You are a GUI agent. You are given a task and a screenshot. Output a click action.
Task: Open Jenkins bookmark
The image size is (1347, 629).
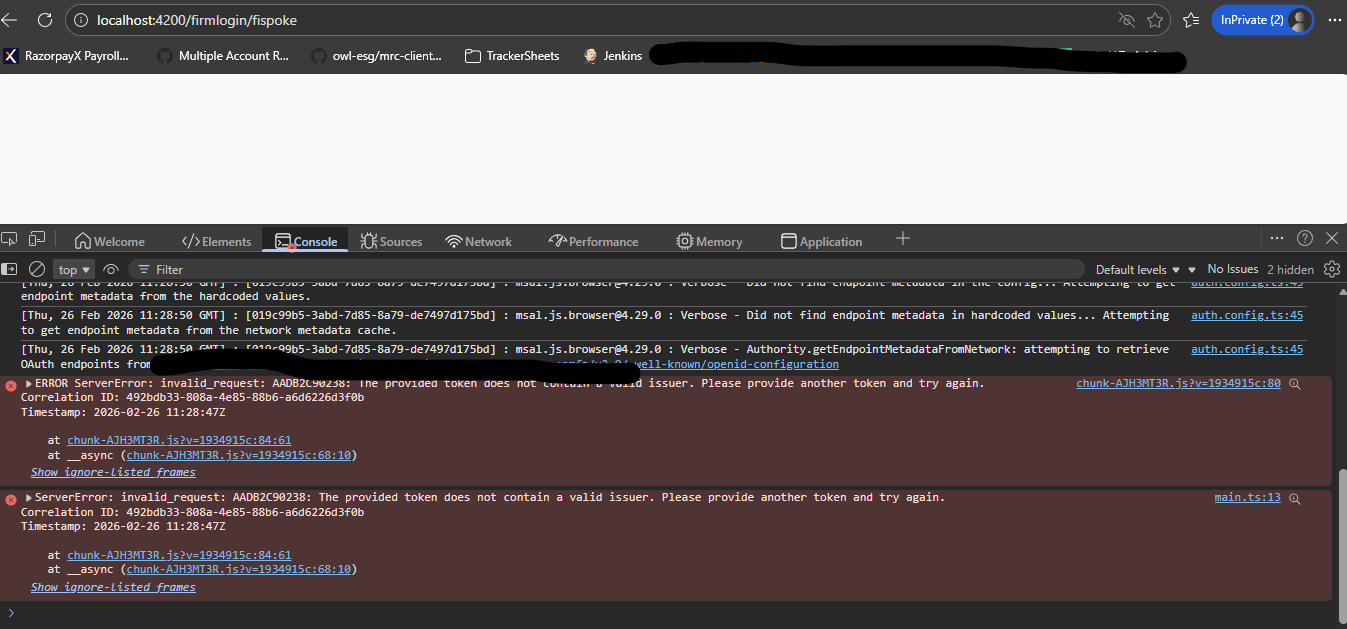pos(612,56)
